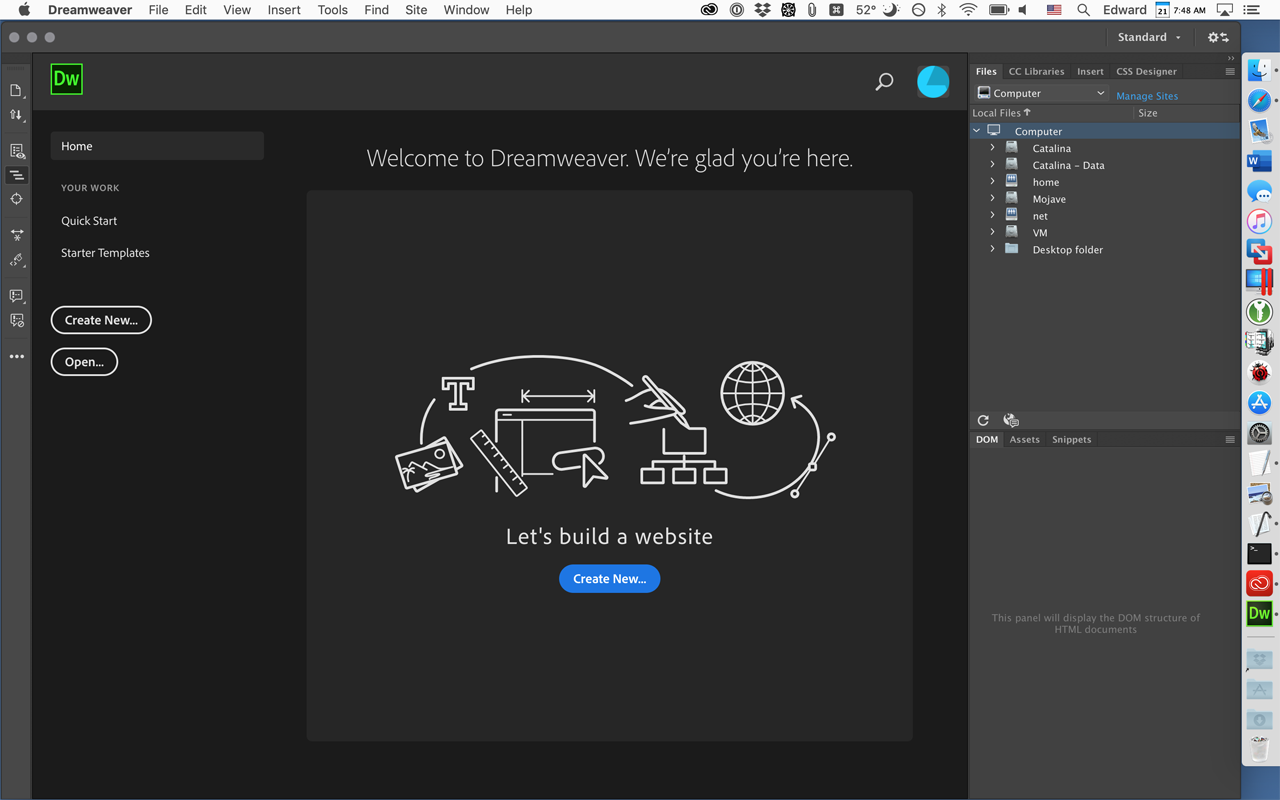Viewport: 1280px width, 800px height.
Task: Open Files panel options menu icon
Action: tap(1230, 72)
